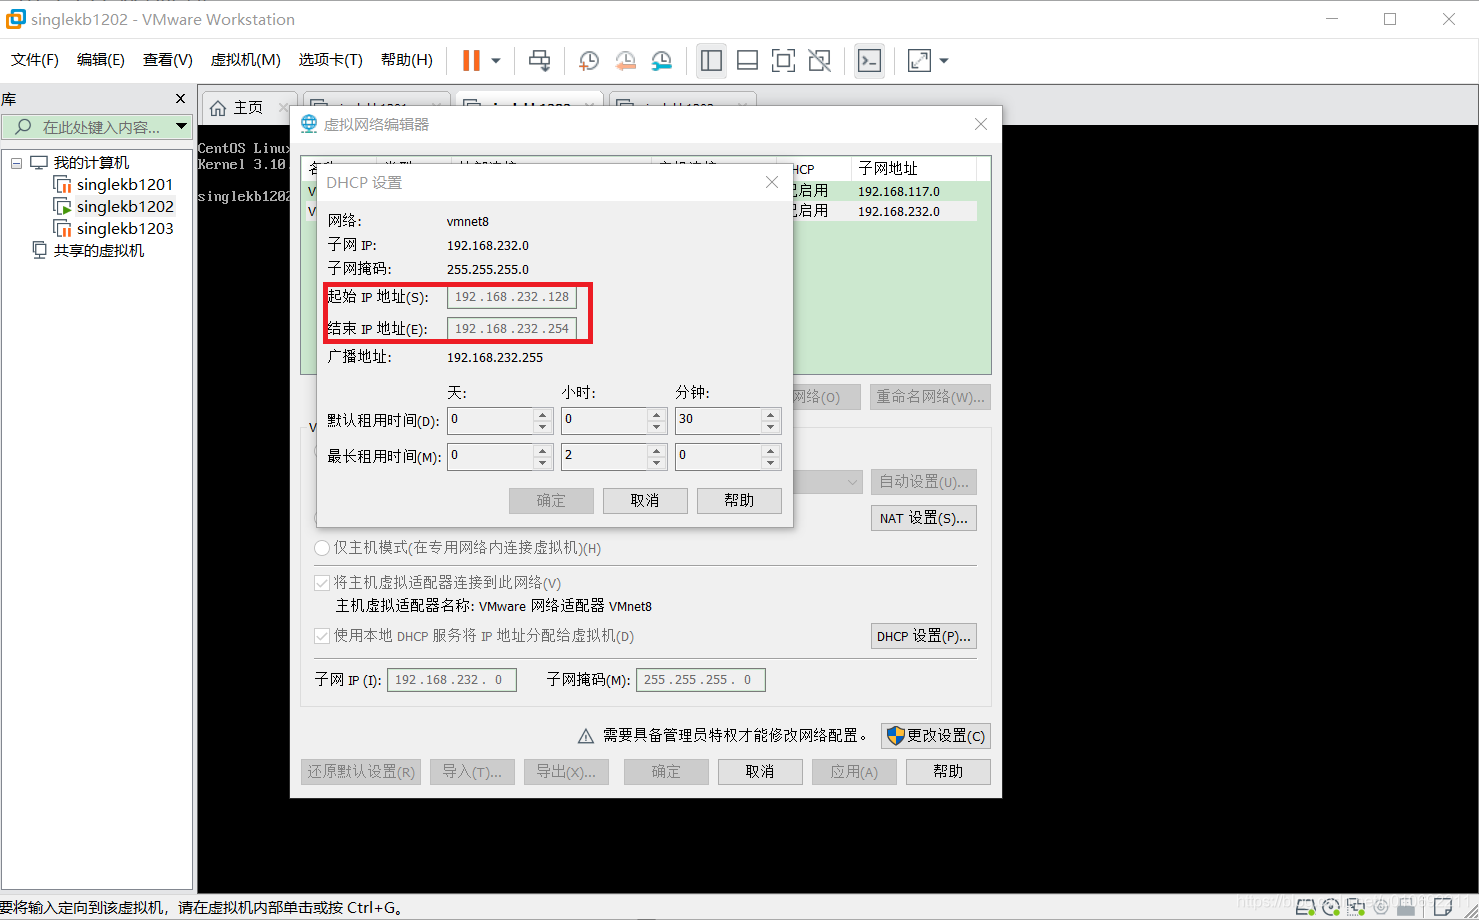The height and width of the screenshot is (920, 1479).
Task: Collapse the 我的计算机 tree node
Action: coord(16,162)
